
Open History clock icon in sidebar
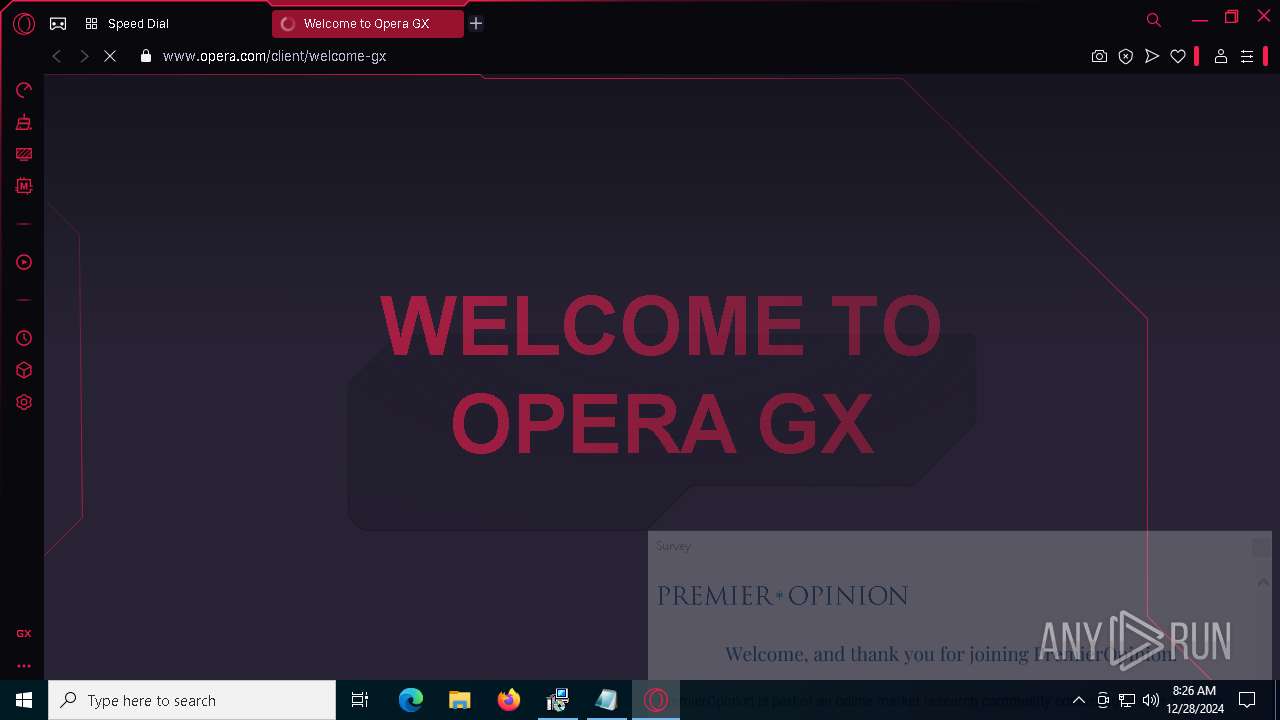pos(24,338)
